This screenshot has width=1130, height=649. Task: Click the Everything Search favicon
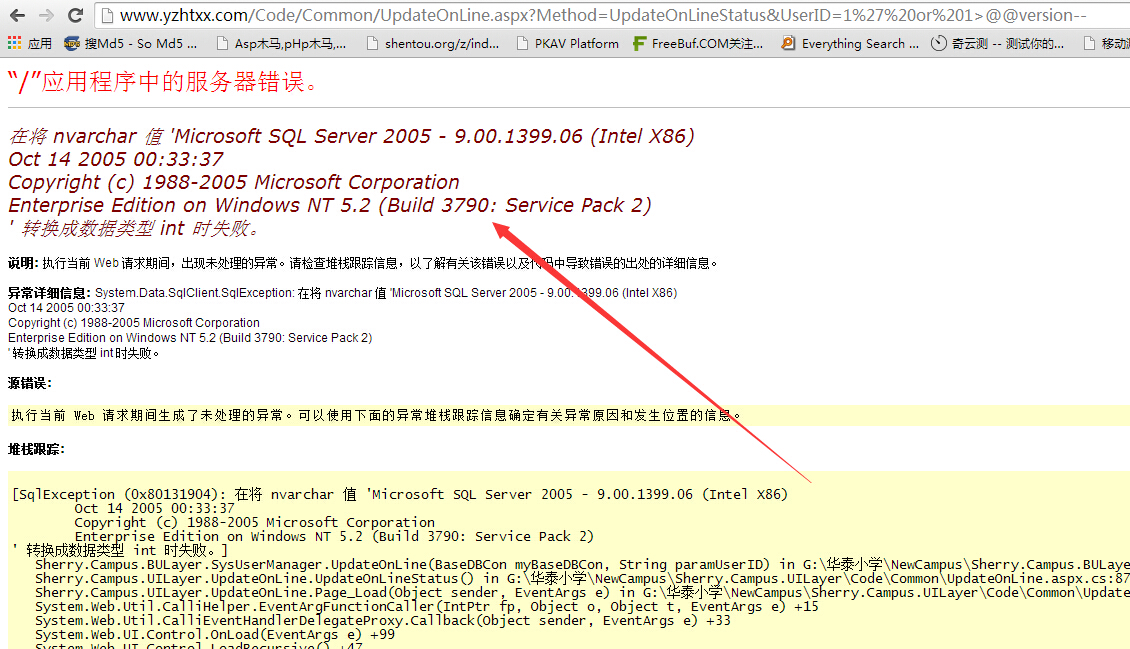click(788, 44)
